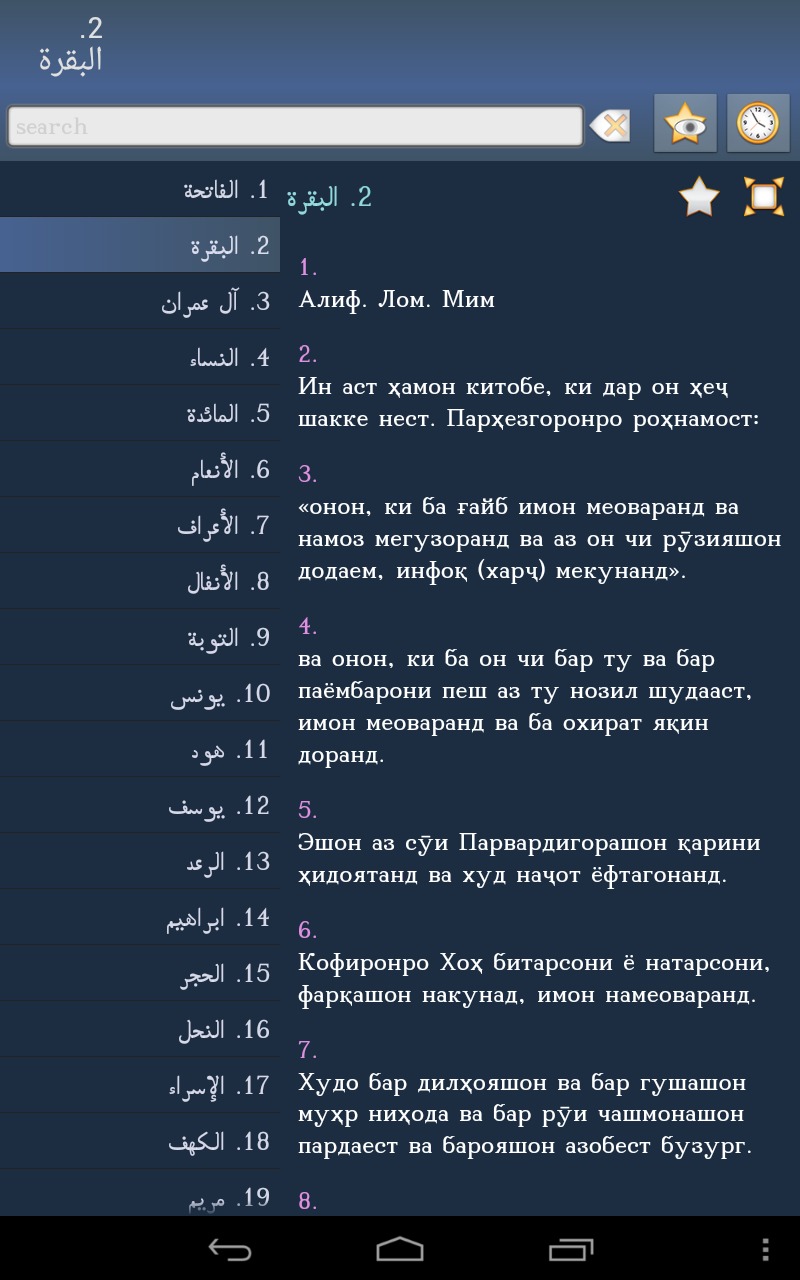Tap the Android back button
The width and height of the screenshot is (800, 1280).
229,1249
